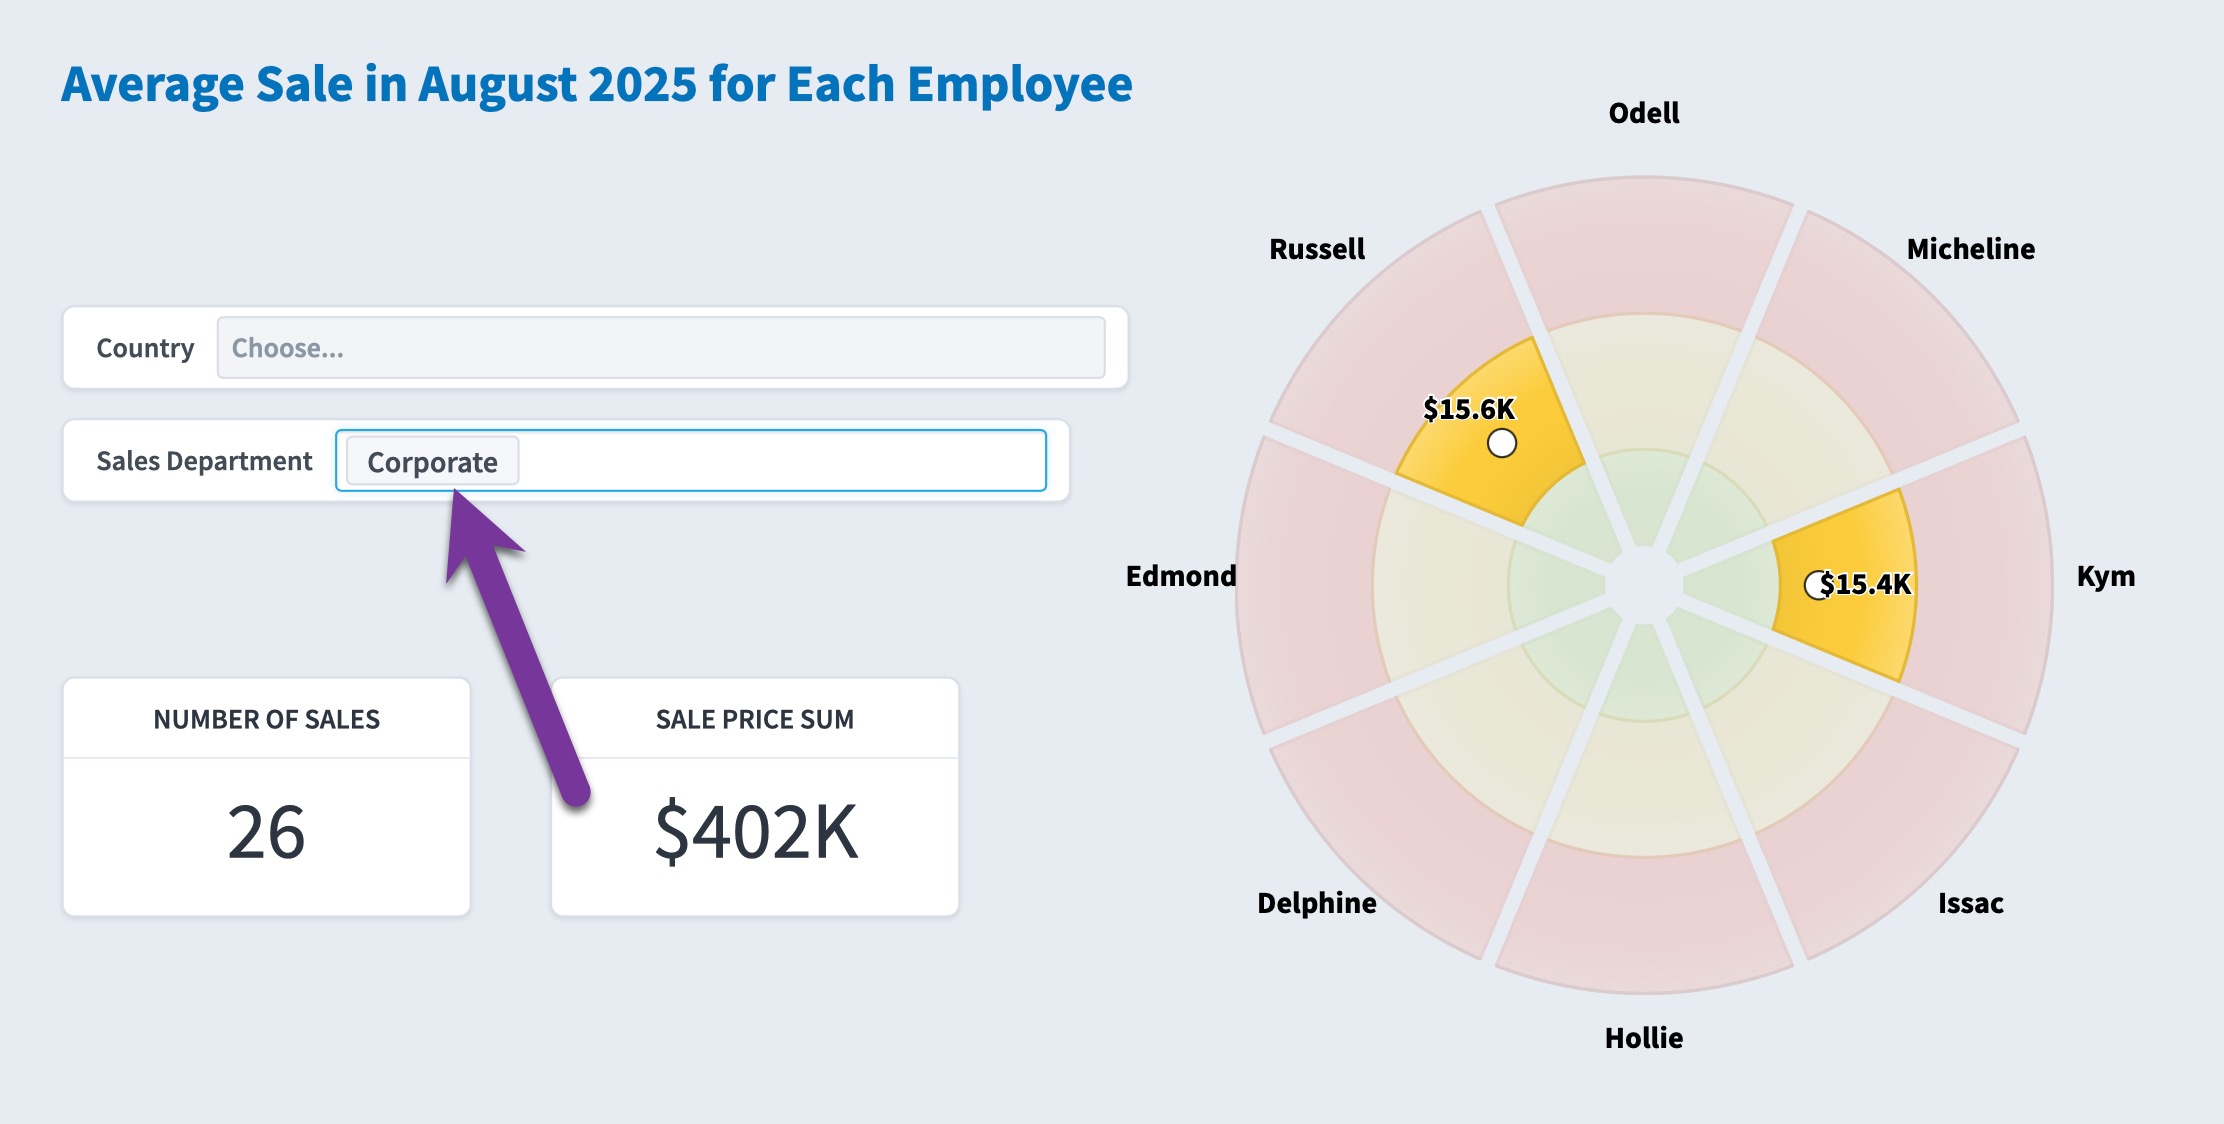The image size is (2224, 1124).
Task: Click the $15.6K value label
Action: tap(1469, 409)
